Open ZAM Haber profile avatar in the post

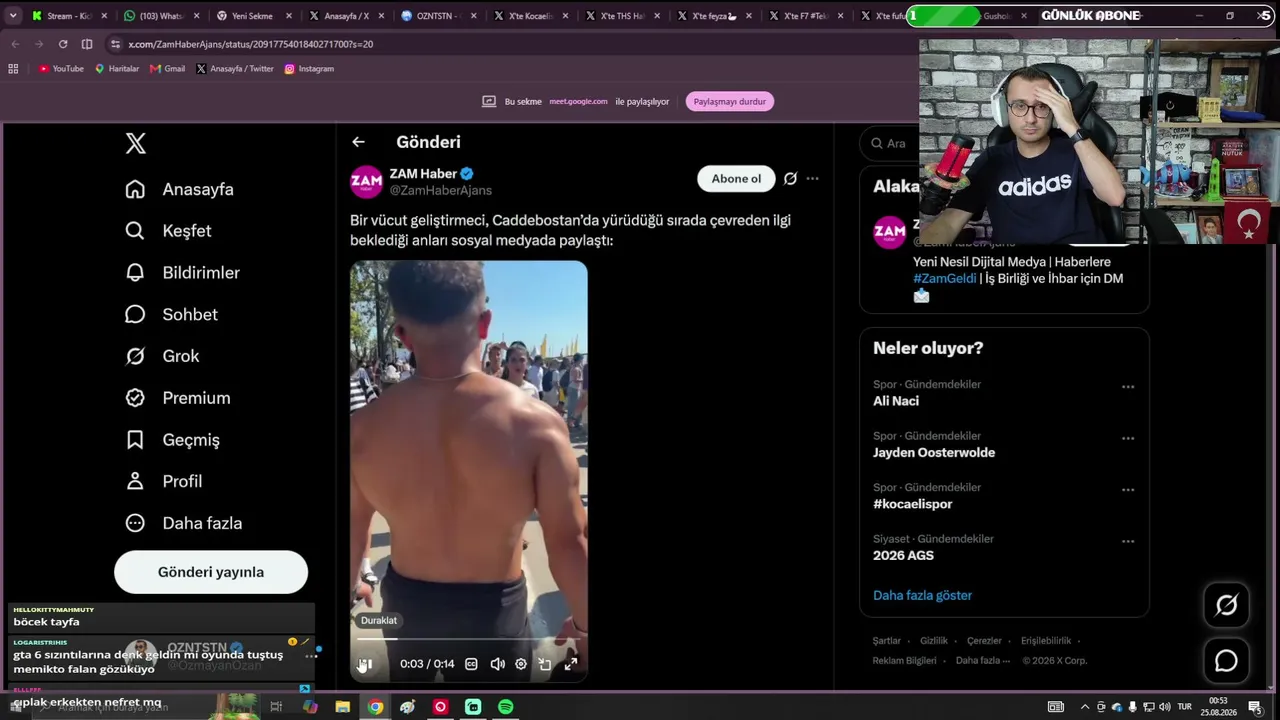click(366, 182)
